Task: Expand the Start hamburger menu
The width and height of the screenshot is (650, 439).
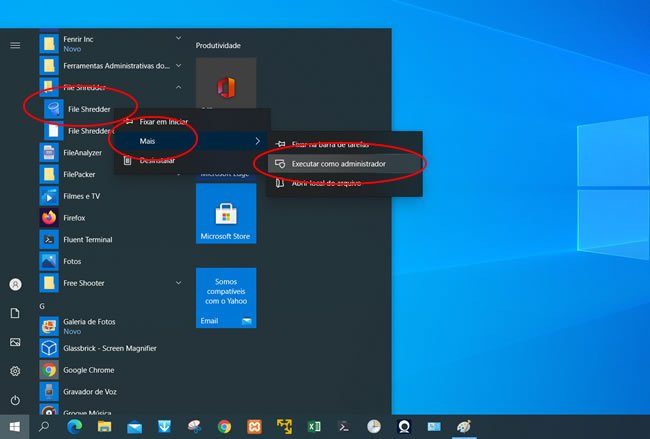Action: [15, 45]
